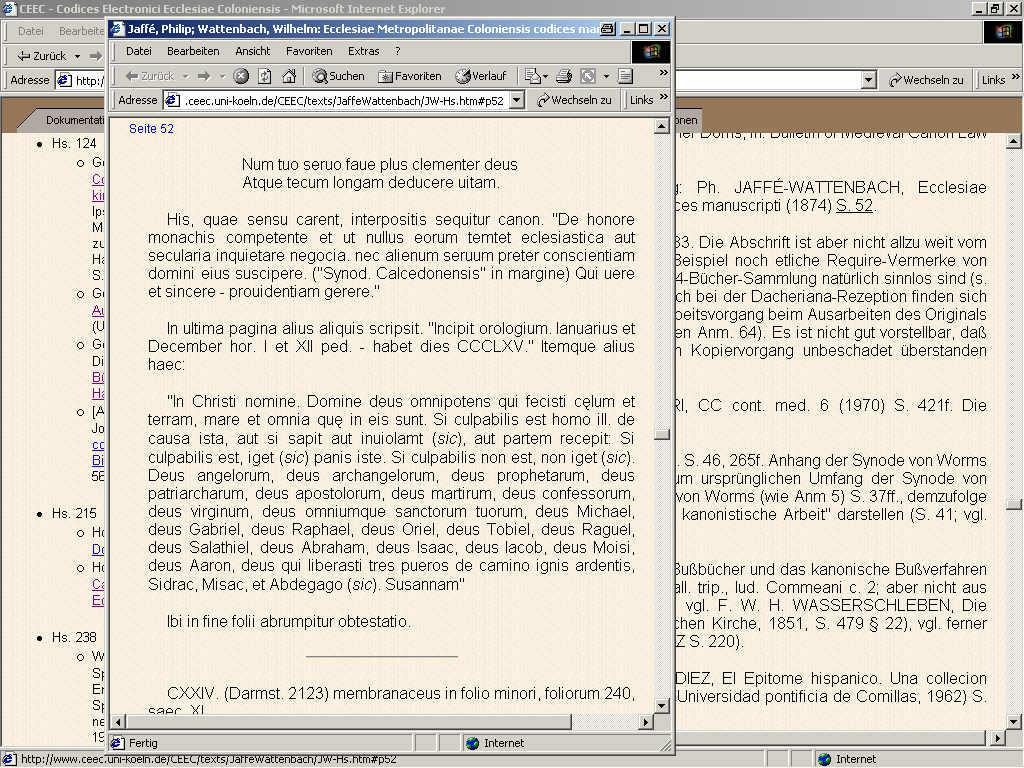
Task: Open the front window address dropdown
Action: tap(517, 101)
